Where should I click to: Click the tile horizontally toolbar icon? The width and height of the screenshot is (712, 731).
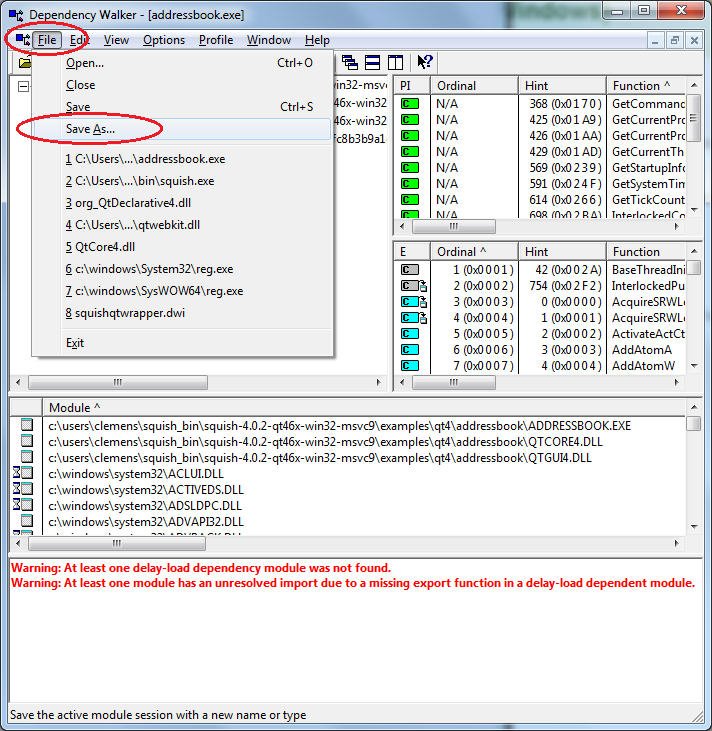click(x=373, y=63)
